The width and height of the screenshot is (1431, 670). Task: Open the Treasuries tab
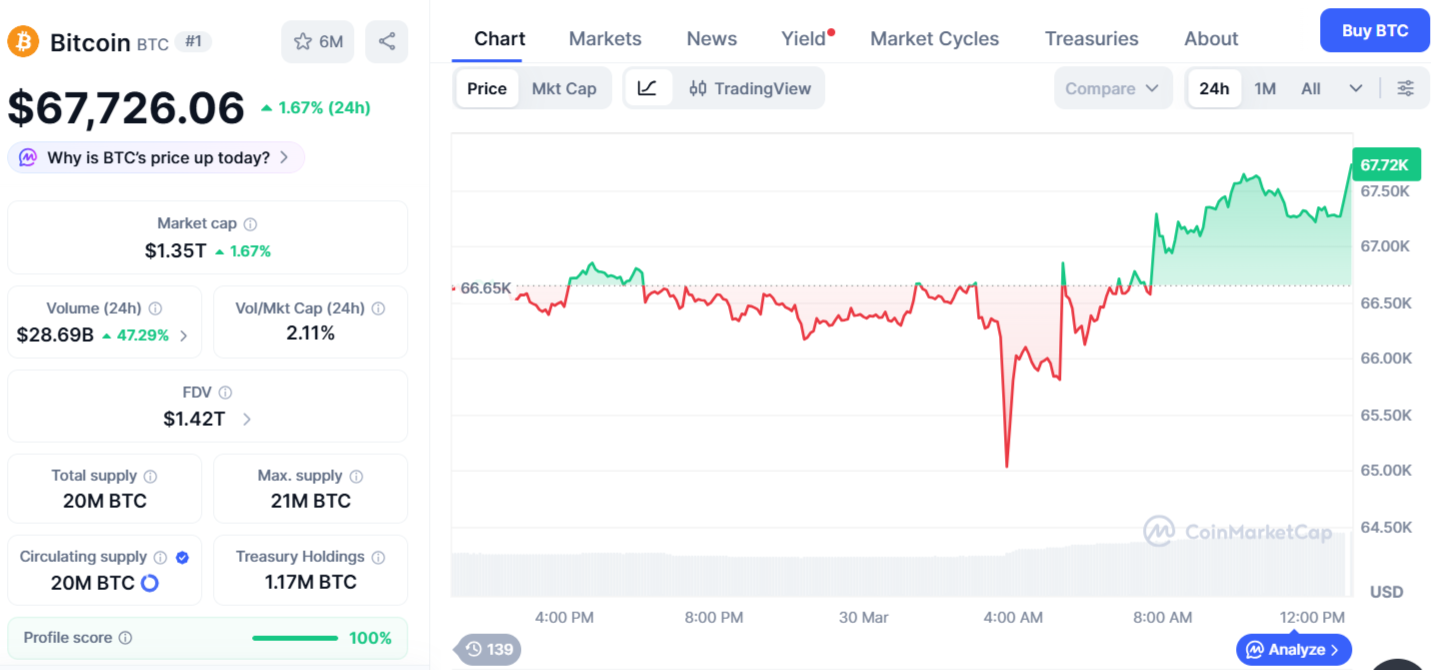[1091, 38]
